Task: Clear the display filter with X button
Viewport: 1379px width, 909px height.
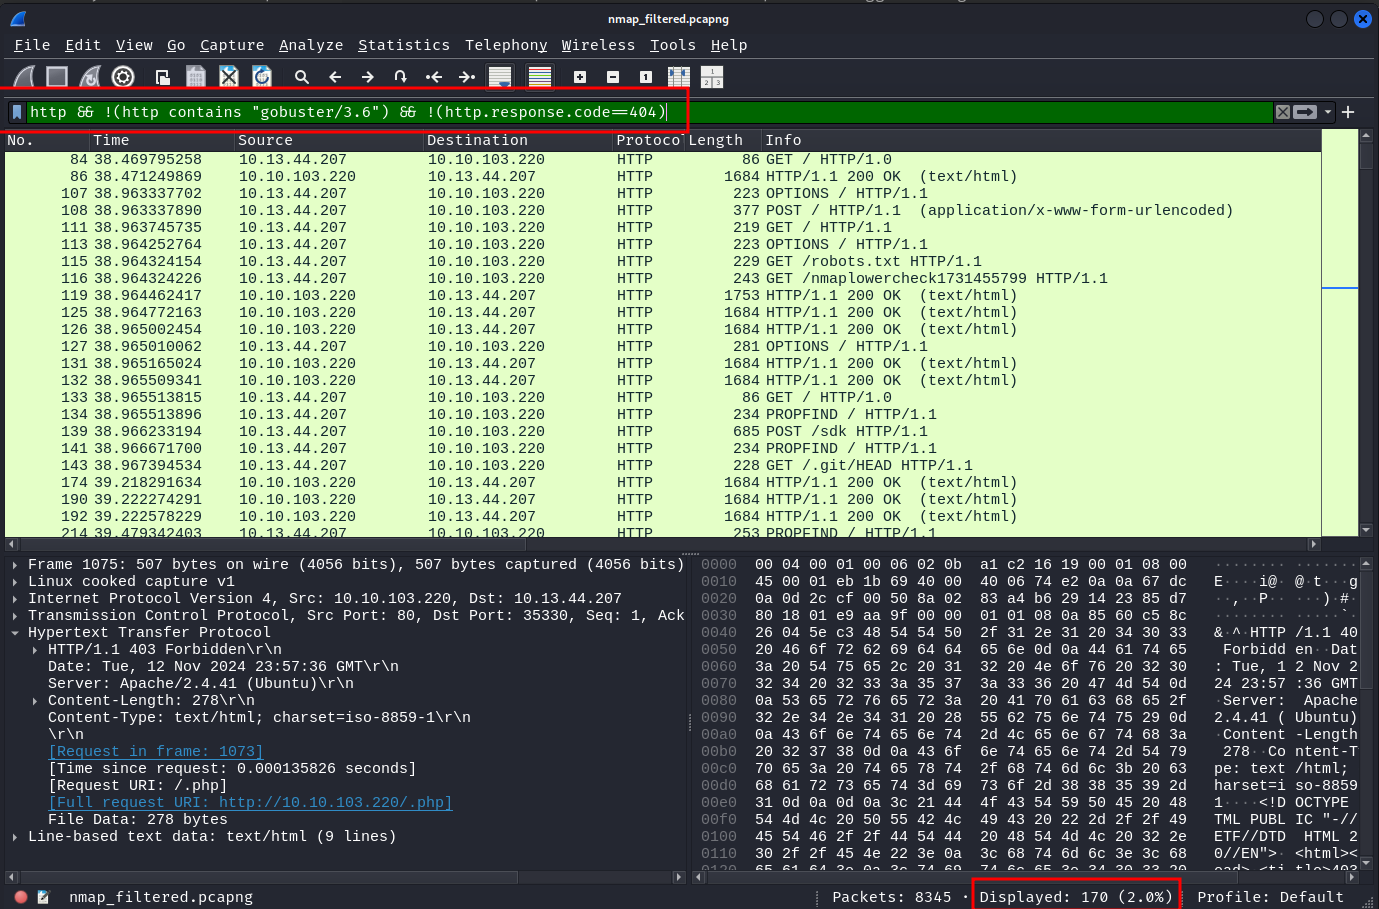Action: point(1283,112)
